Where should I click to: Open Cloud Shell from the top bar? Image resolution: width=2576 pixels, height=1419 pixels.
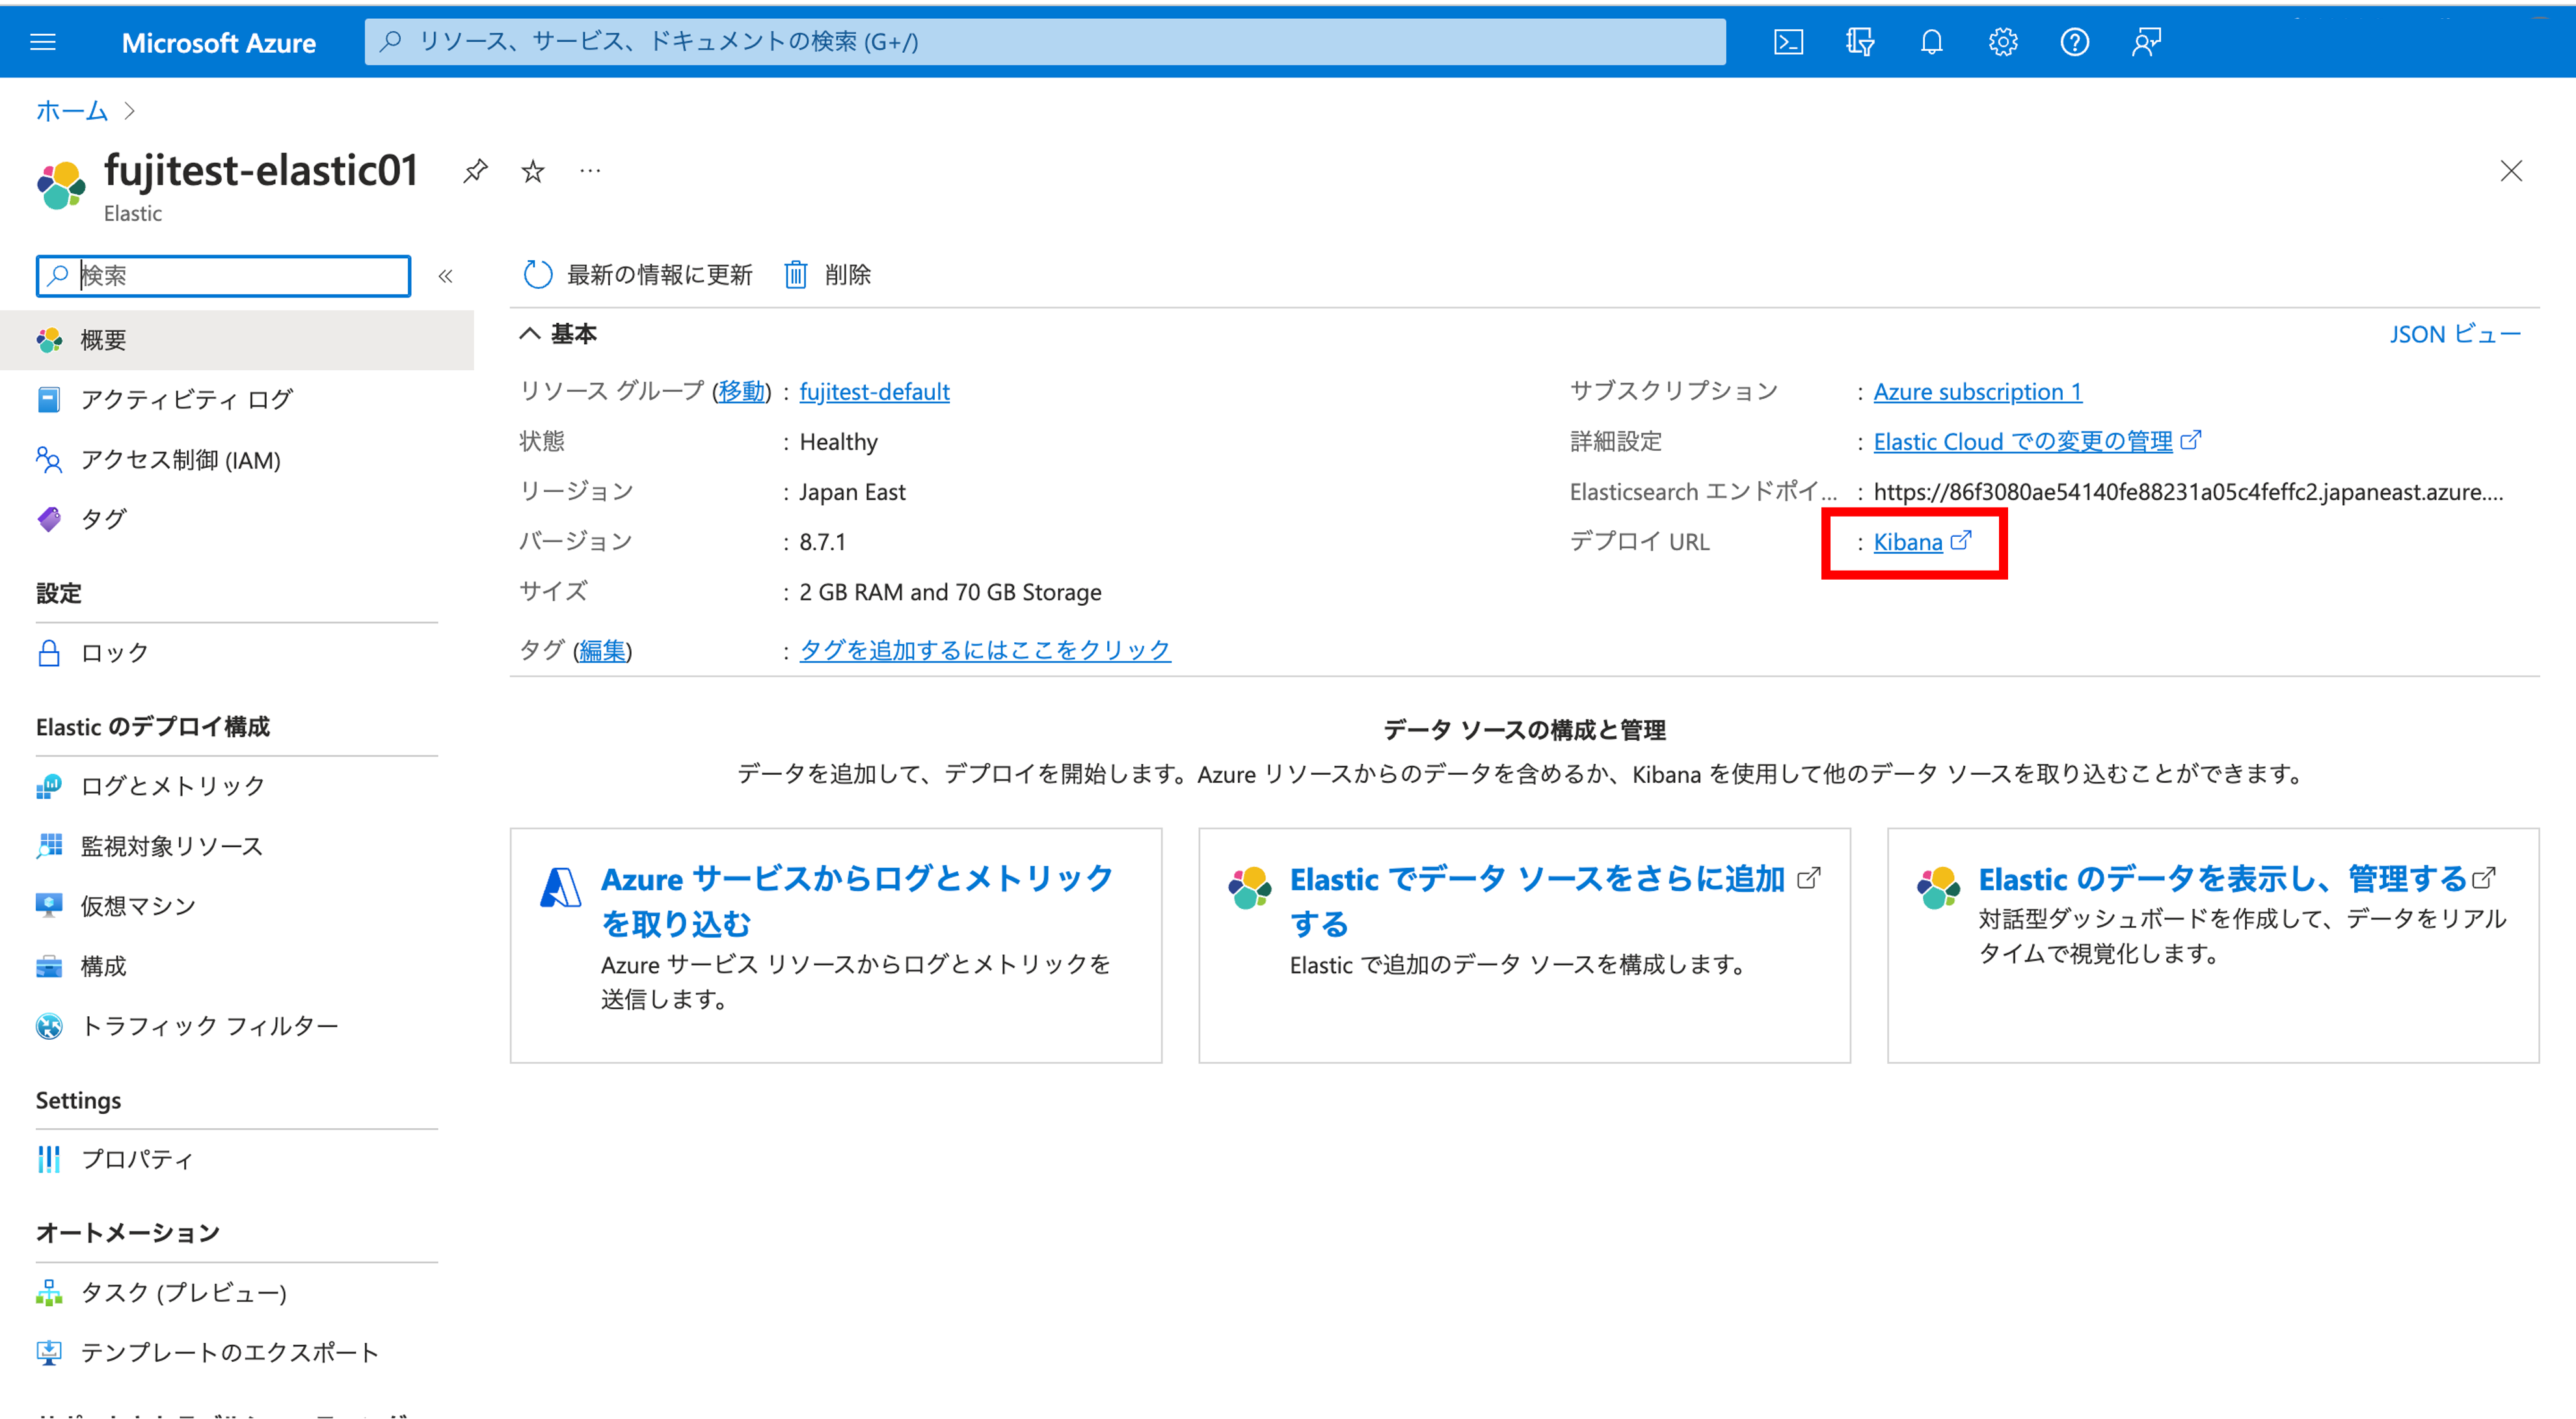pos(1788,42)
